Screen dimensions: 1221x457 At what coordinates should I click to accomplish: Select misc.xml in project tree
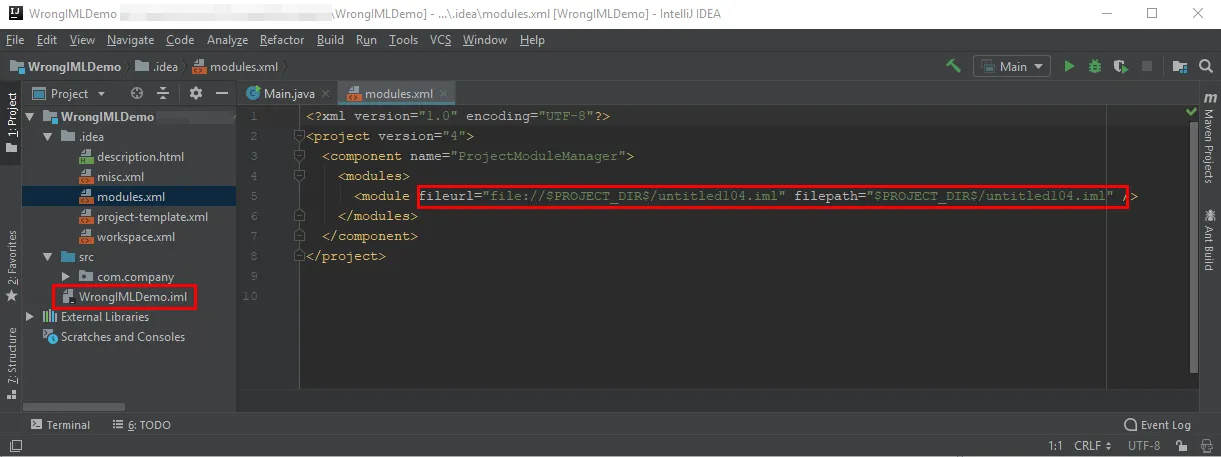pos(111,176)
